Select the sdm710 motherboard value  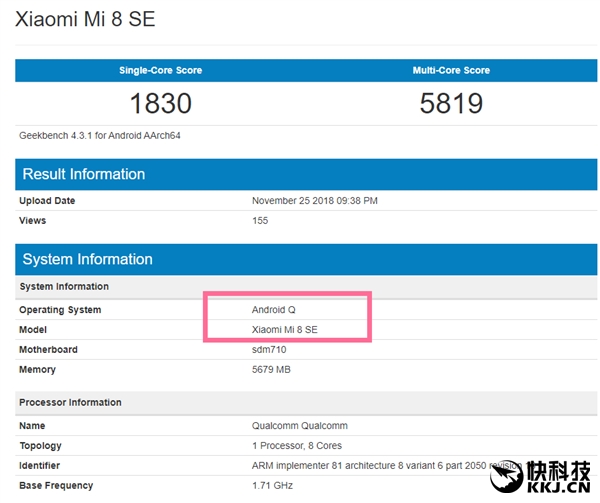click(269, 349)
